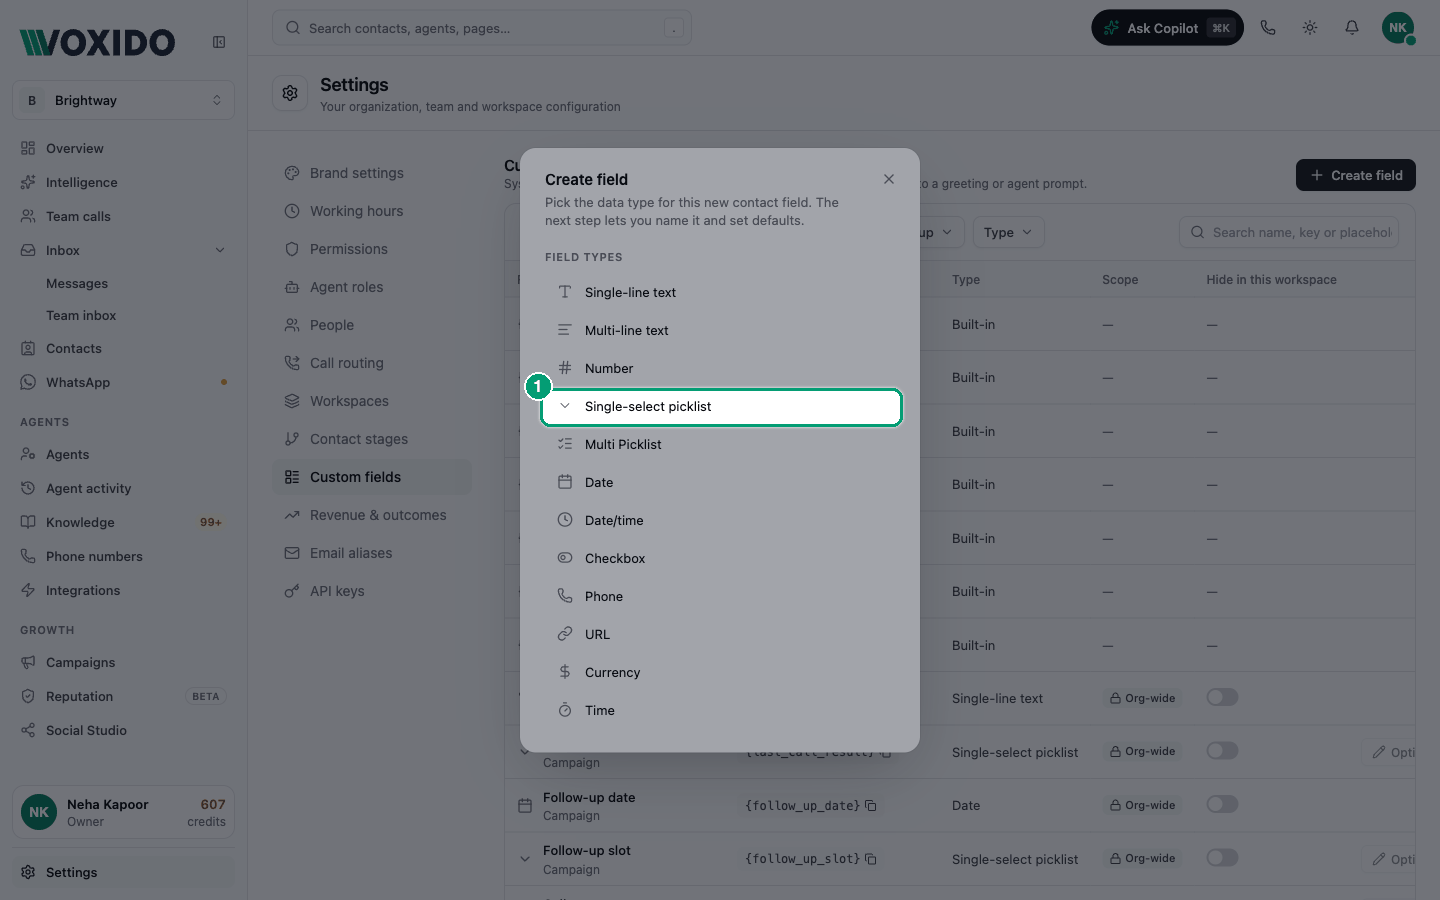Choose the Number field type

point(721,368)
